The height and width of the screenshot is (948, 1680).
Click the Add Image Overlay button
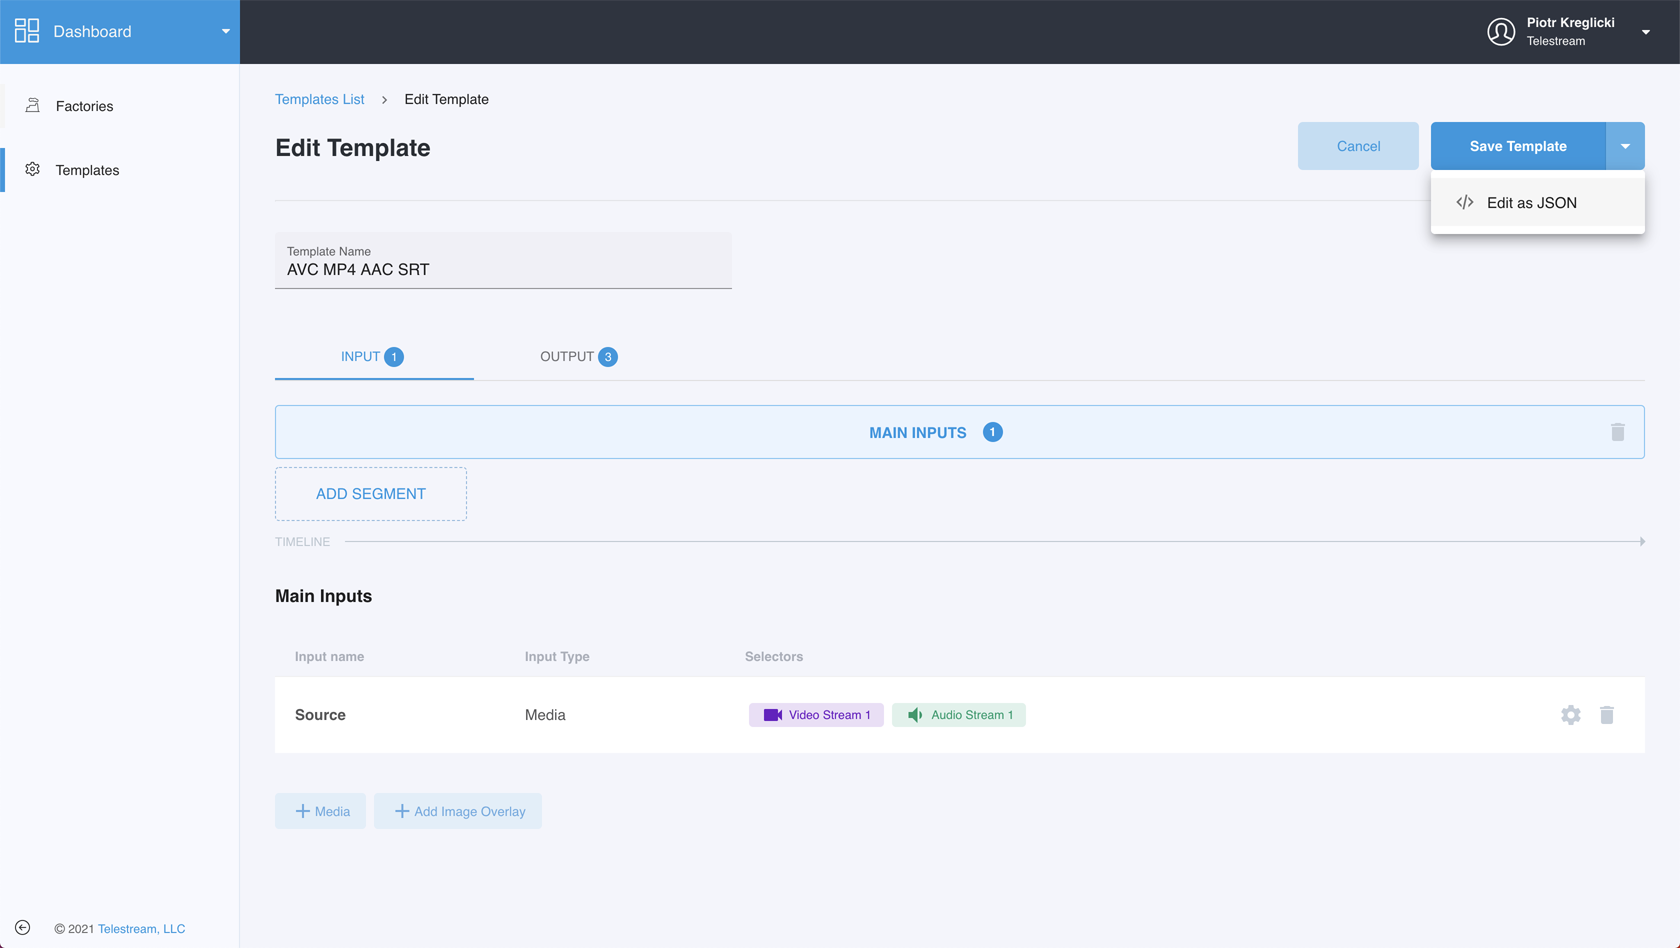458,811
